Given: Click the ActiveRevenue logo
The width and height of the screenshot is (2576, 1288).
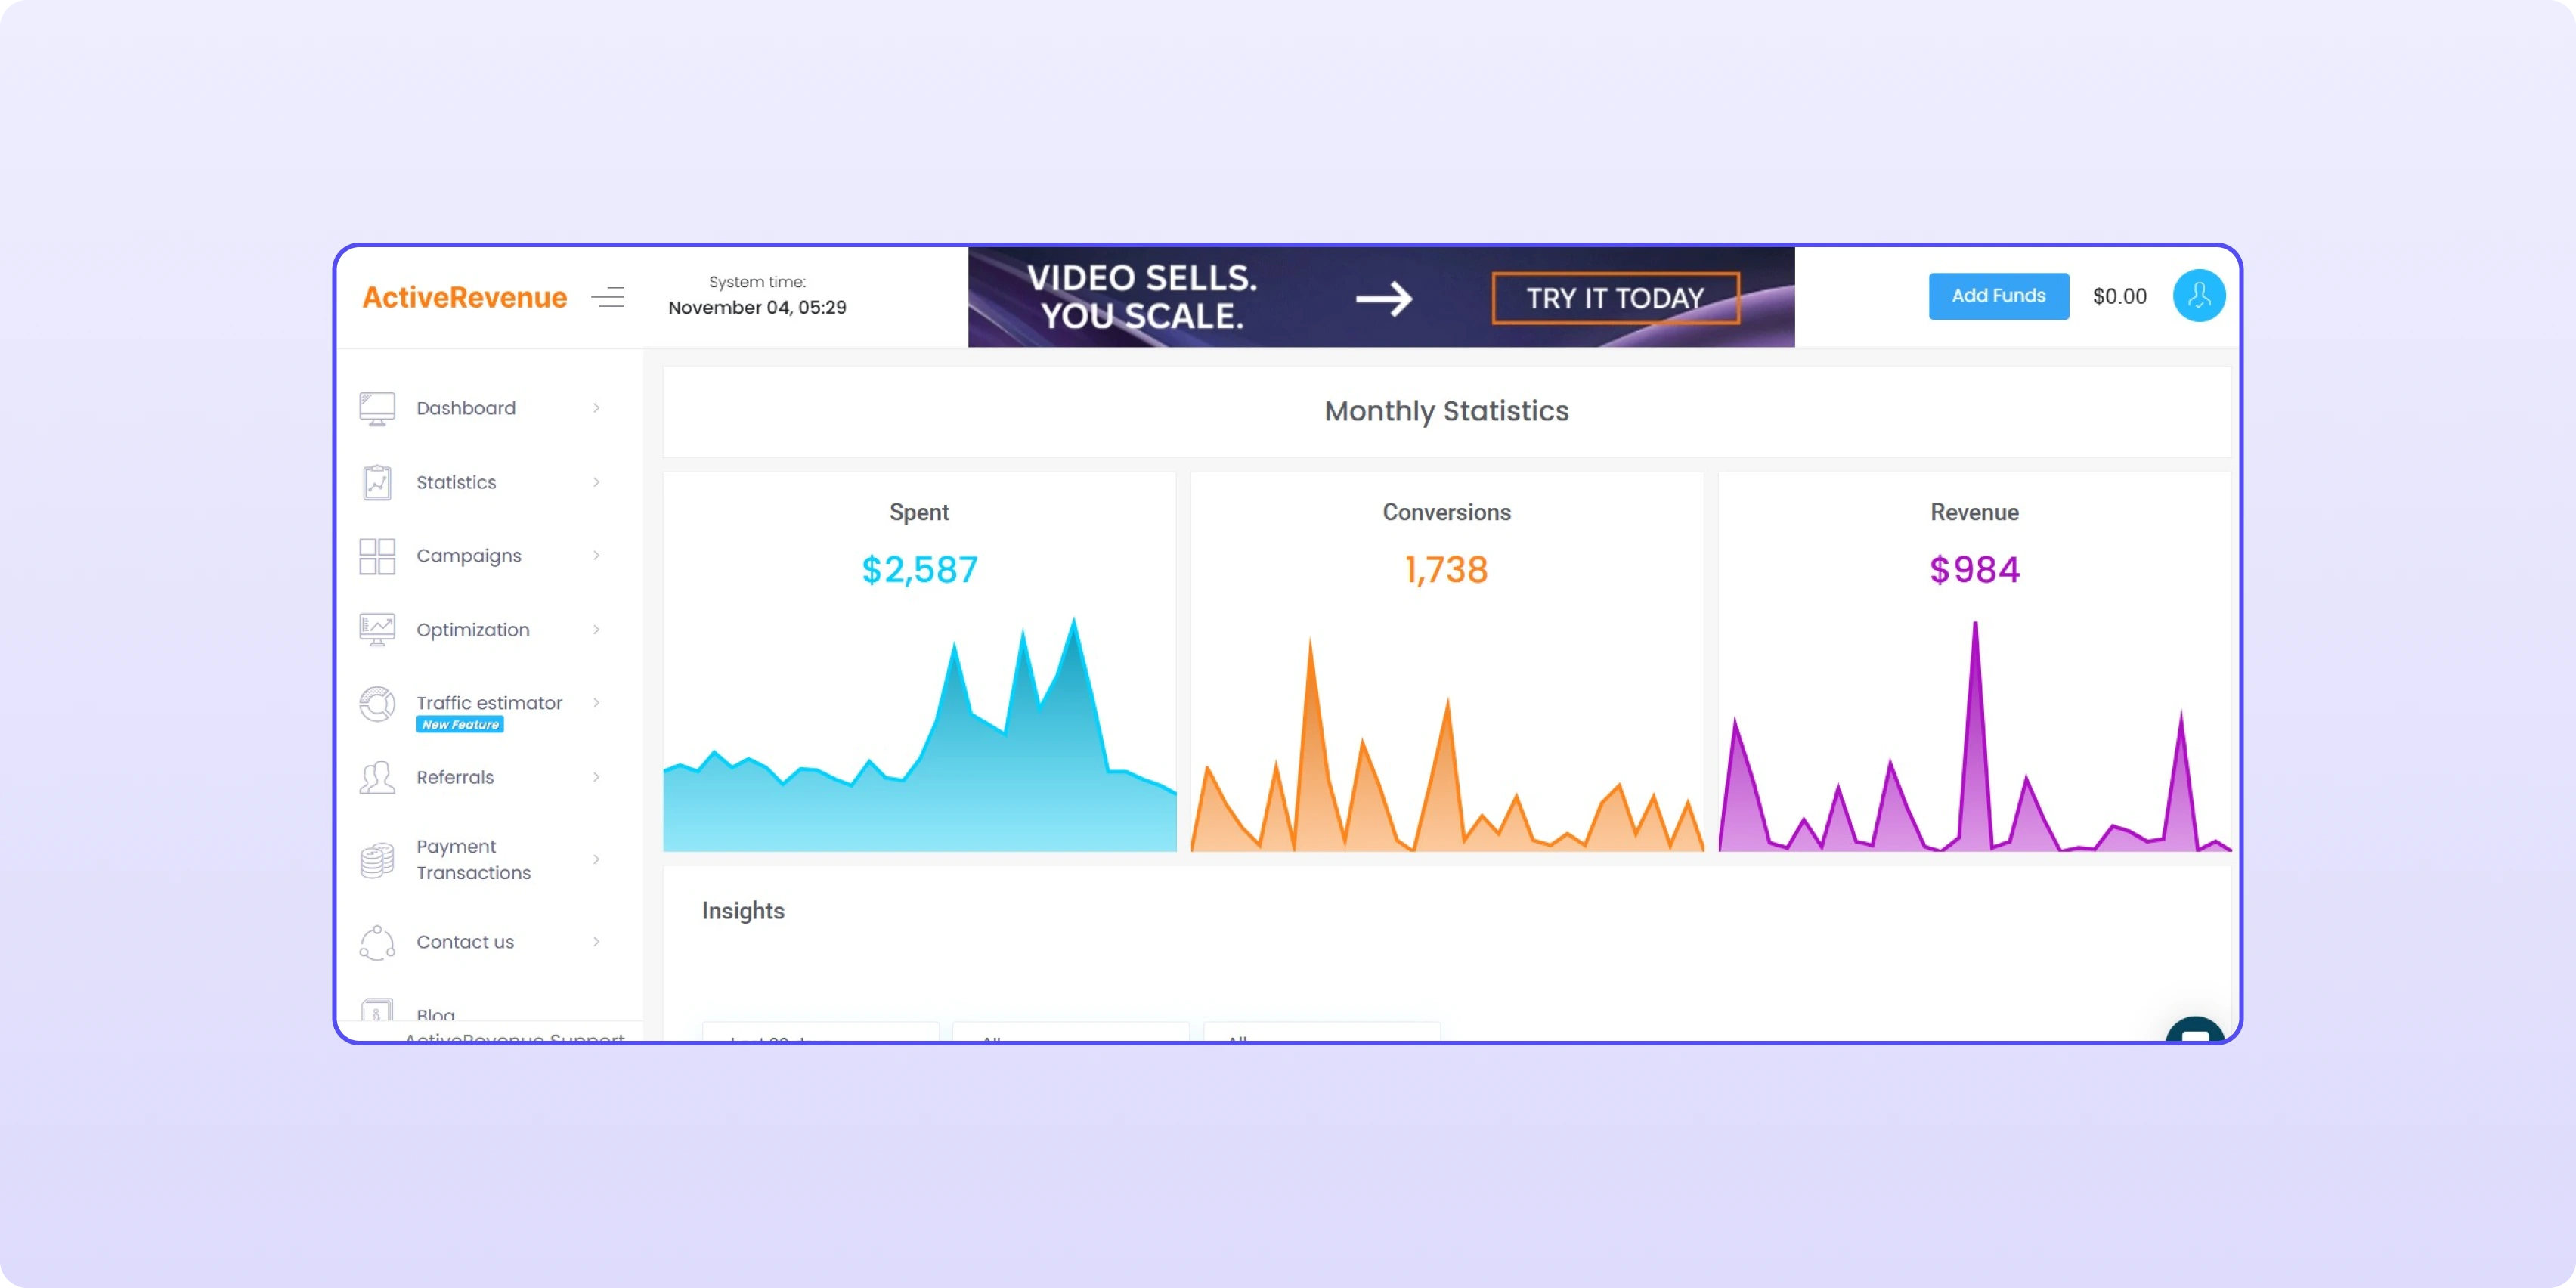Looking at the screenshot, I should 464,297.
